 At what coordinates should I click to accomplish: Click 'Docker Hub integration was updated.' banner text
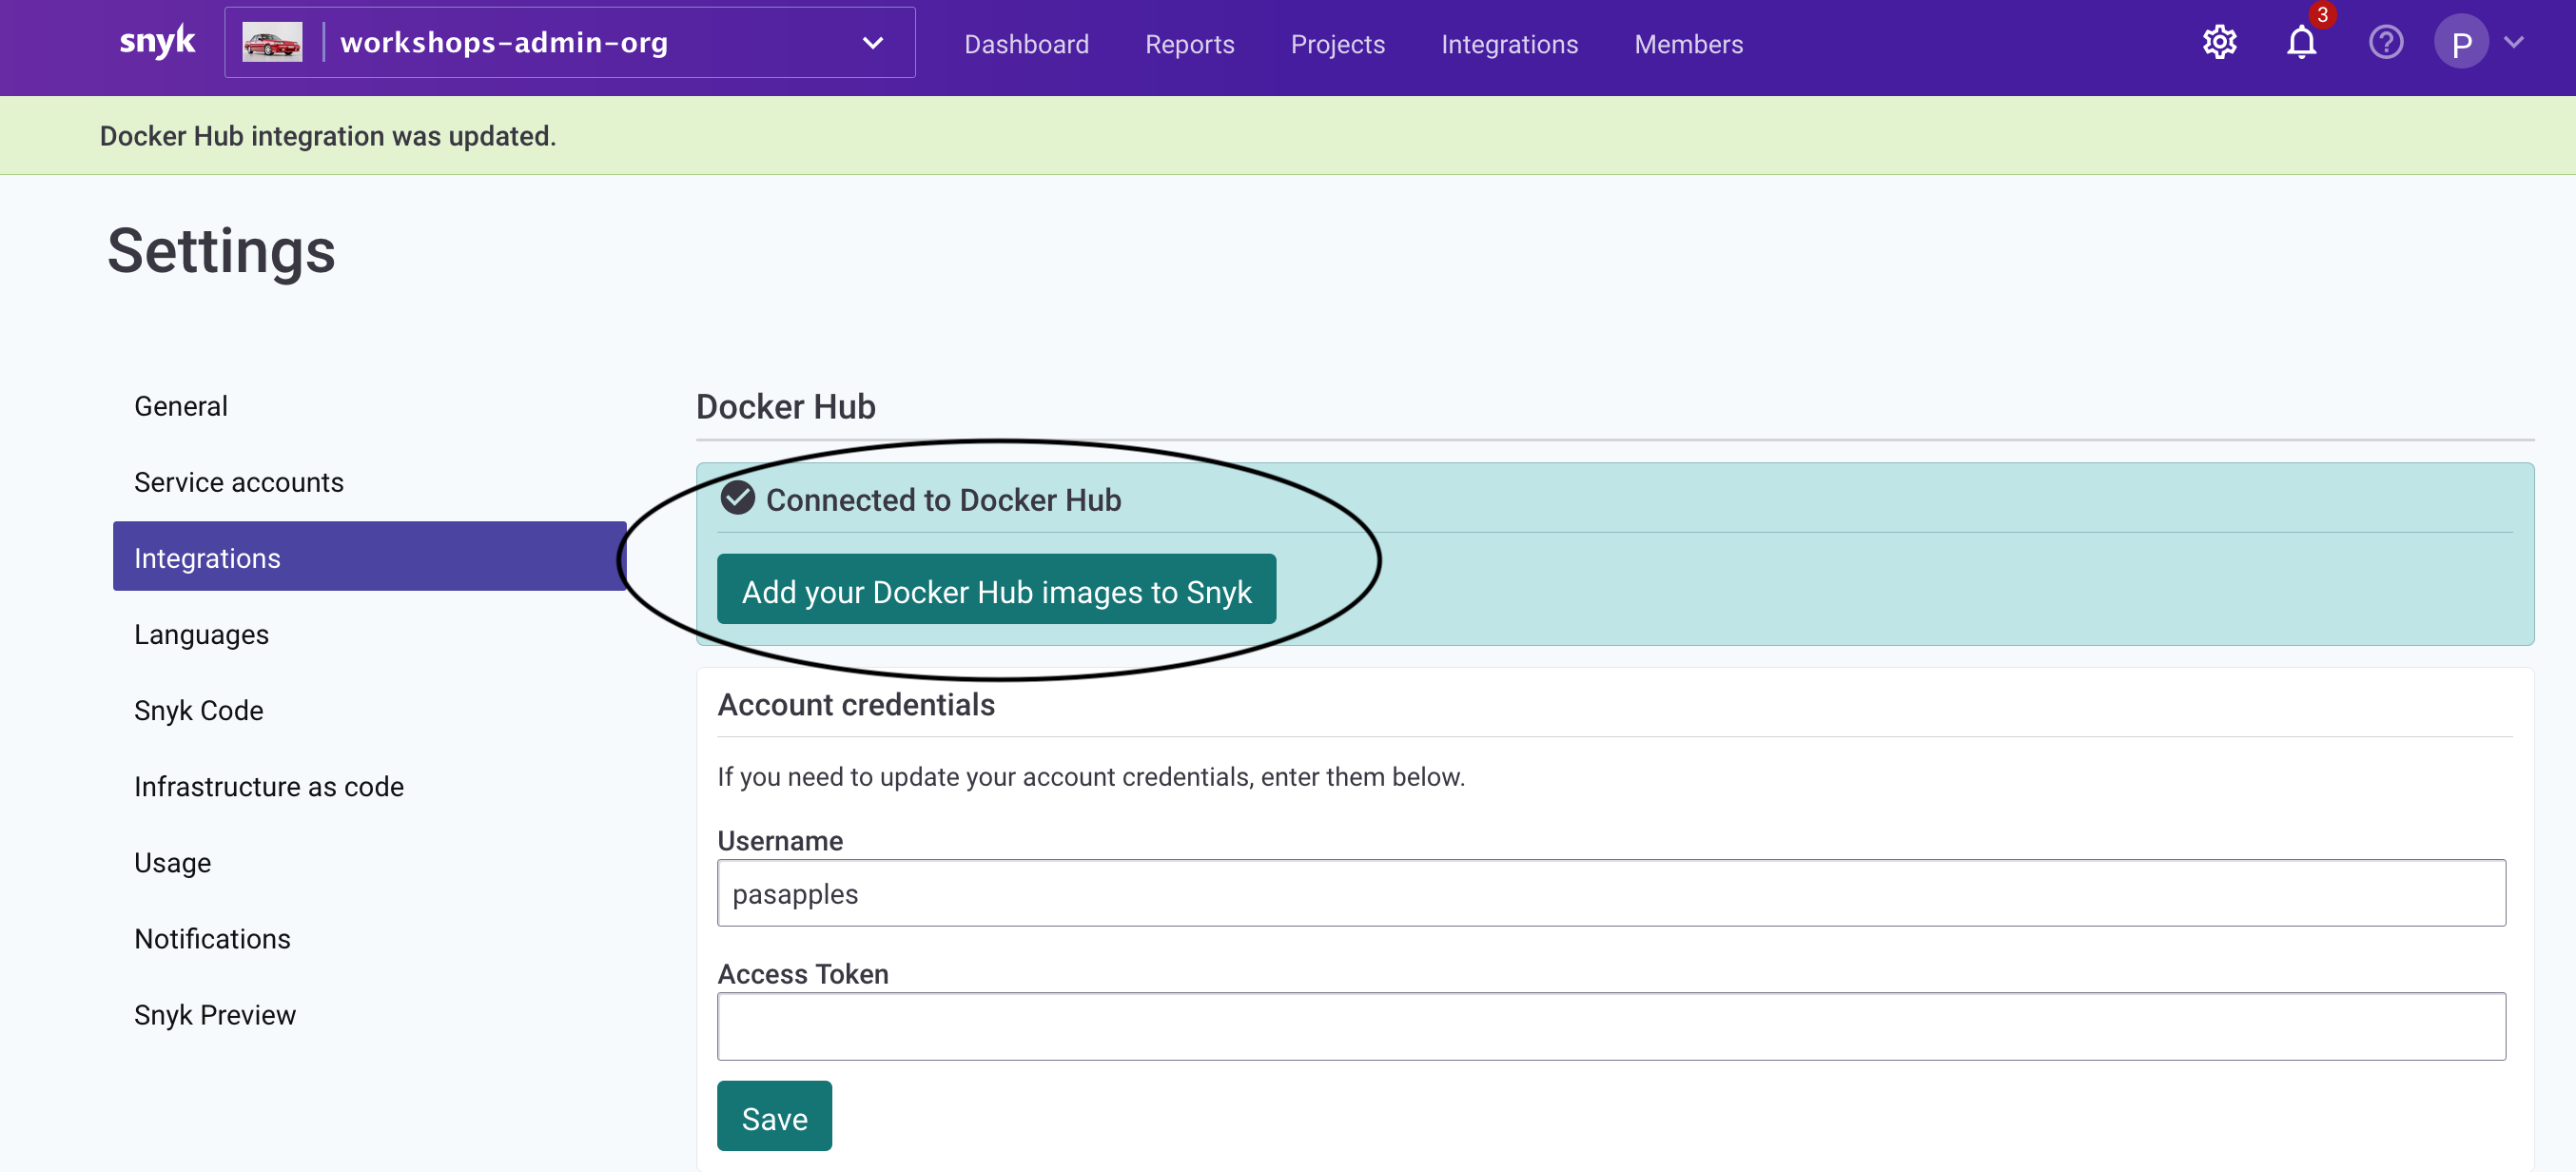[328, 136]
